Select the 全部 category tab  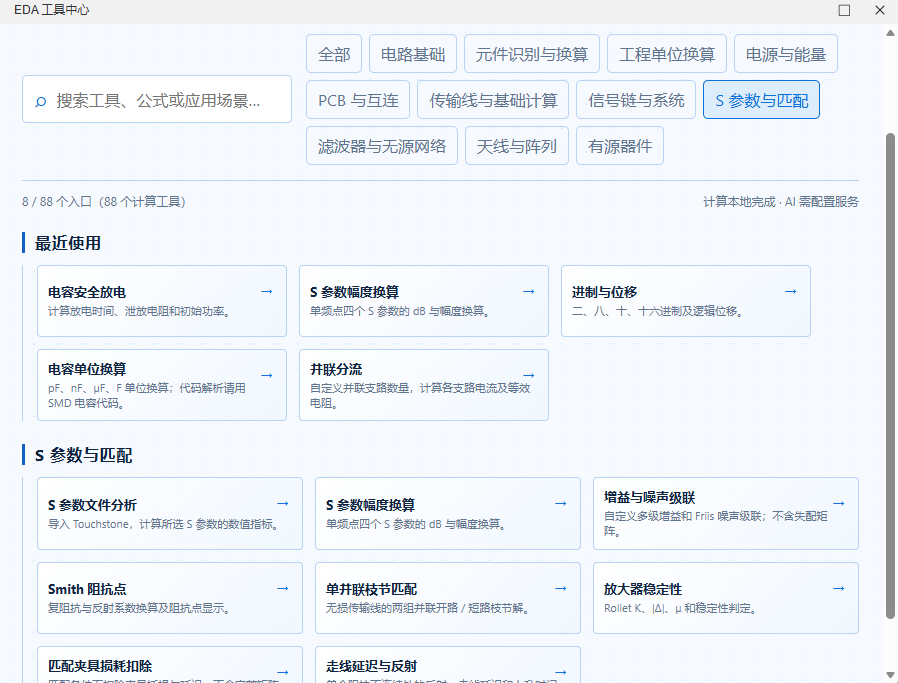[x=334, y=54]
